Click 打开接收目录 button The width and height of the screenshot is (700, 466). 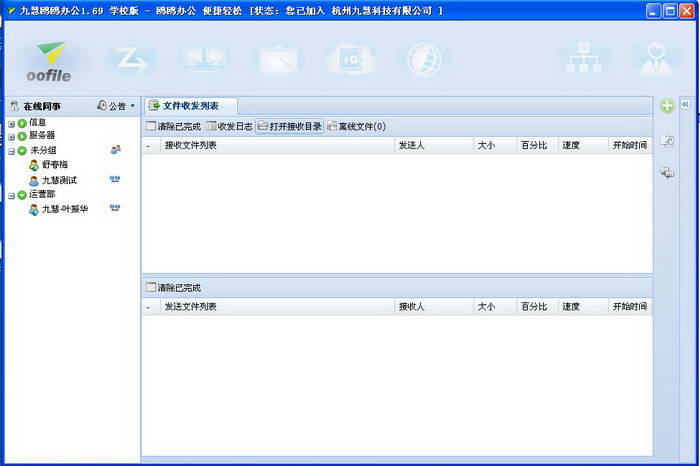click(x=289, y=127)
